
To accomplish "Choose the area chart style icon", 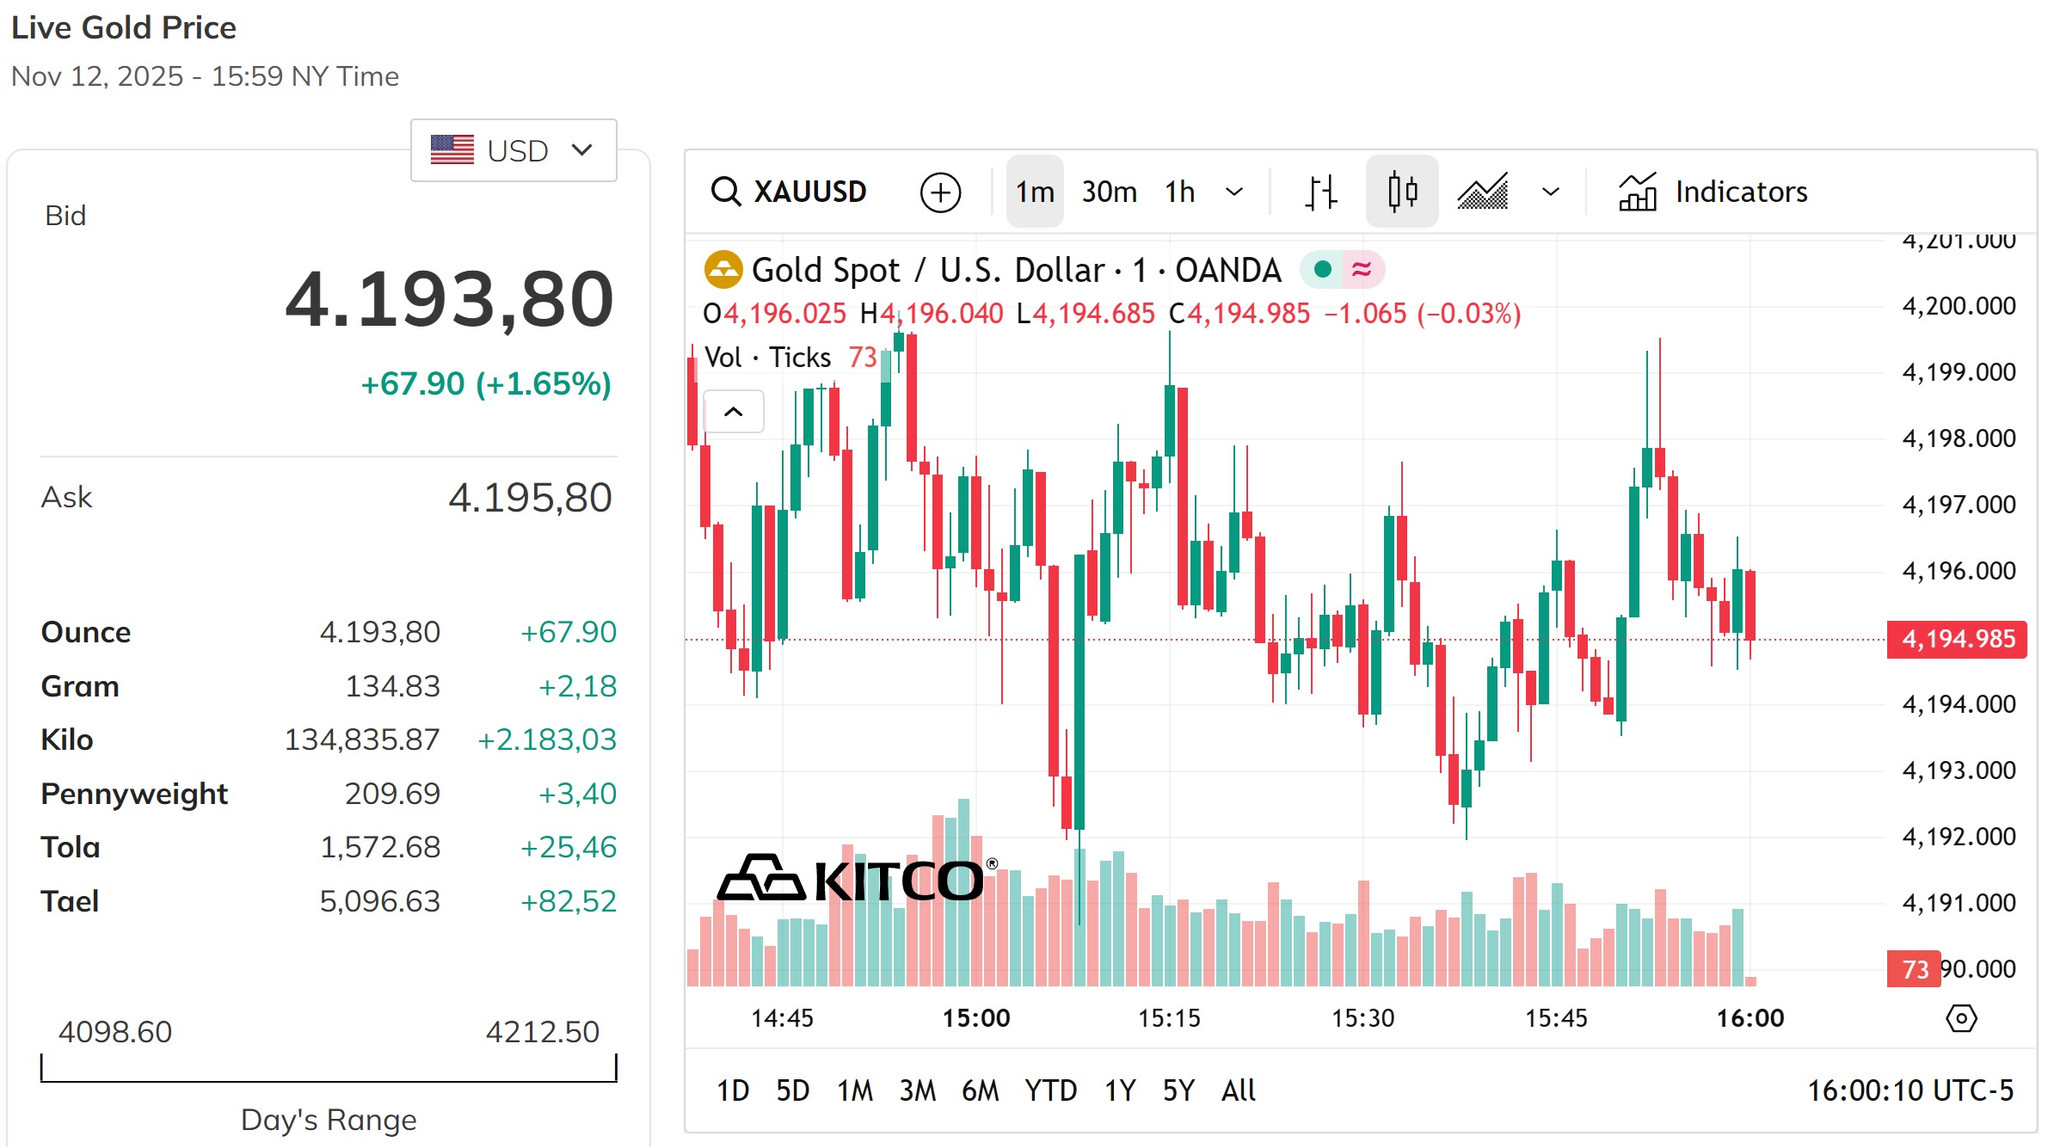I will click(x=1483, y=191).
